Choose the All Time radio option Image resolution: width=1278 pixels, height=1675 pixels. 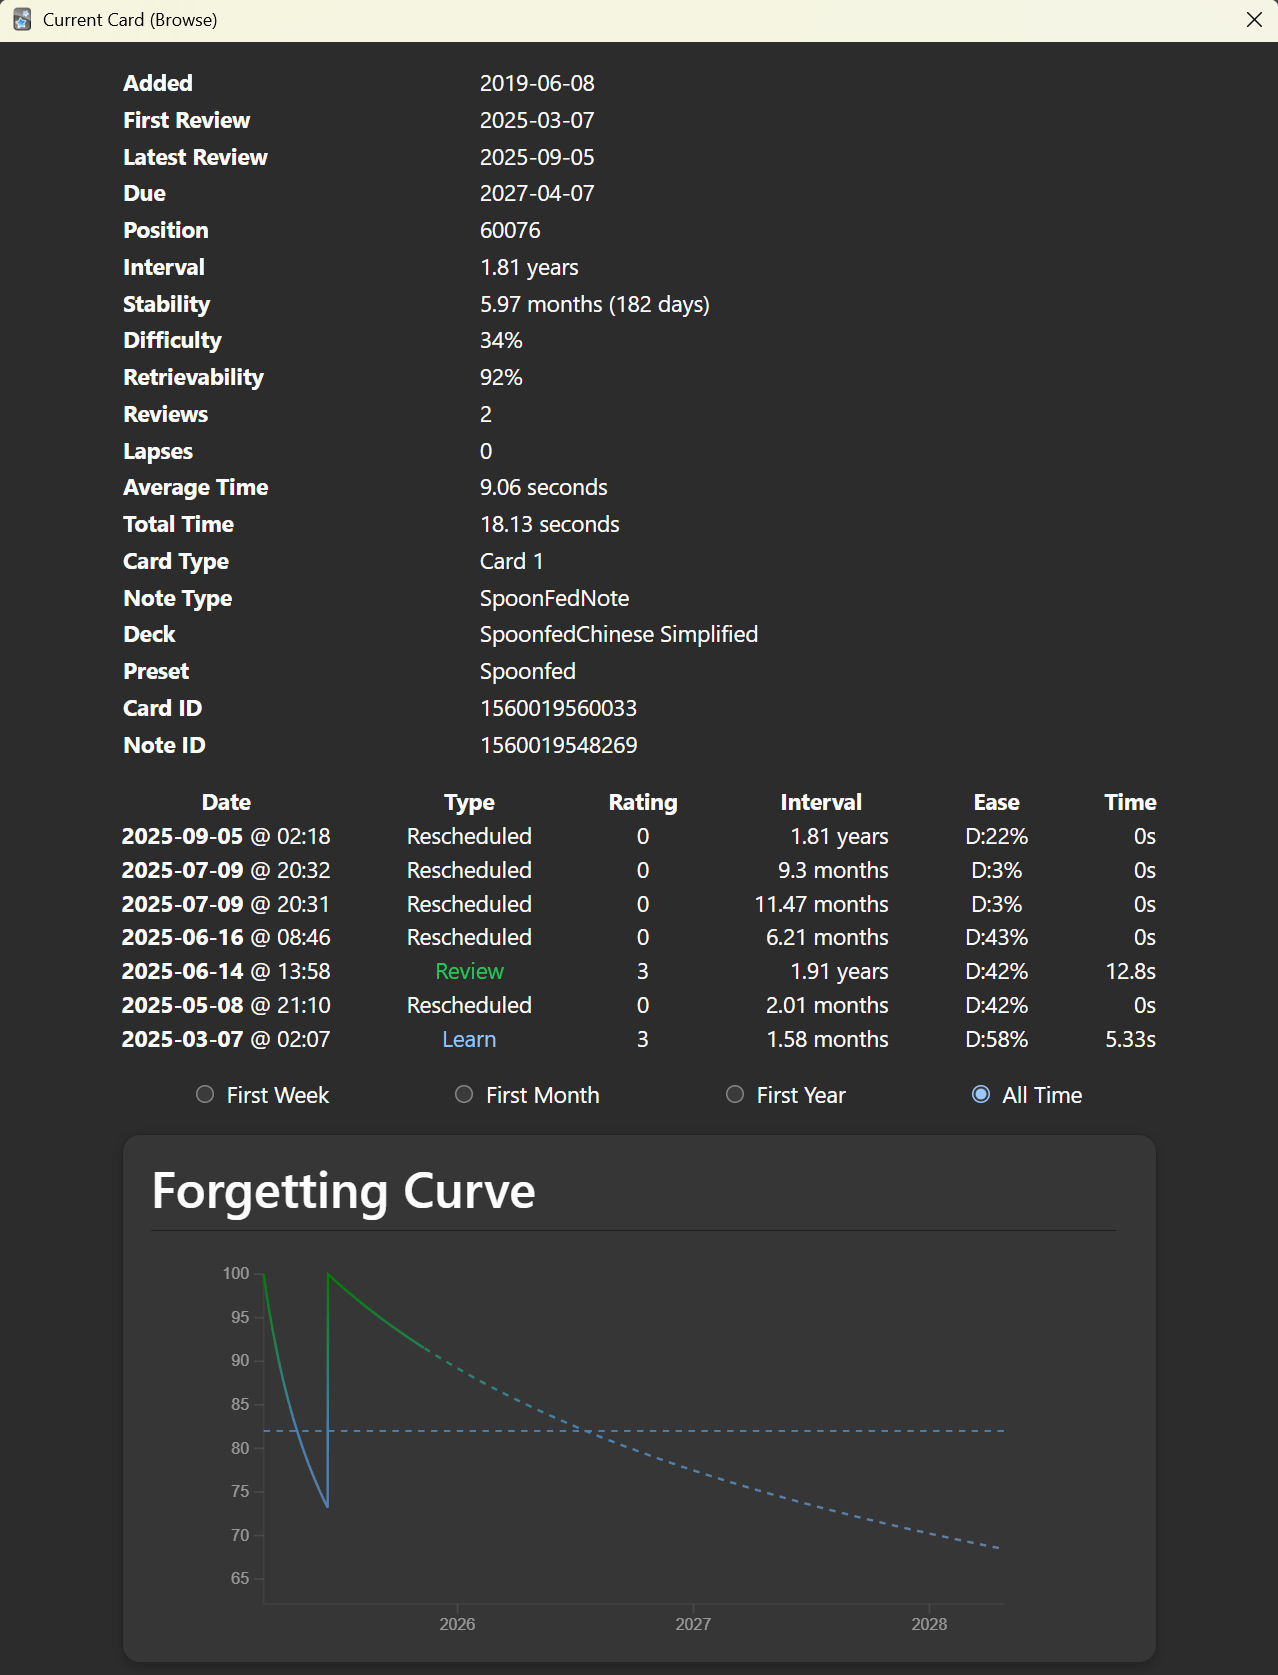pos(981,1095)
